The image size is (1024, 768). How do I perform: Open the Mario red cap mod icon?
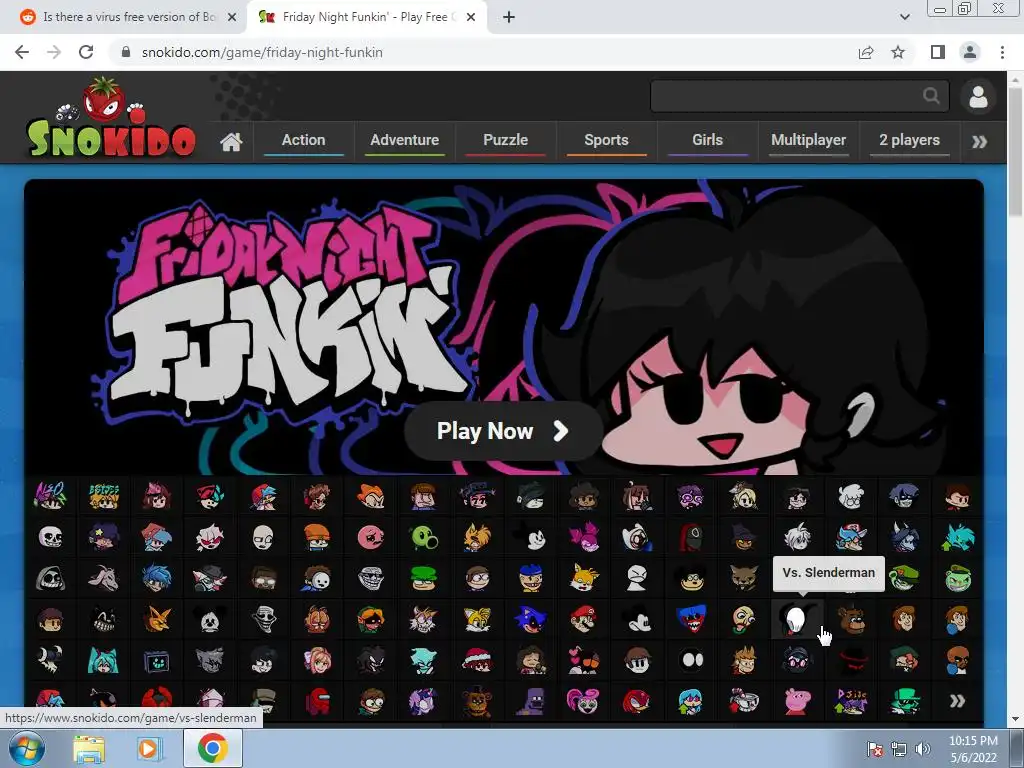[x=583, y=618]
